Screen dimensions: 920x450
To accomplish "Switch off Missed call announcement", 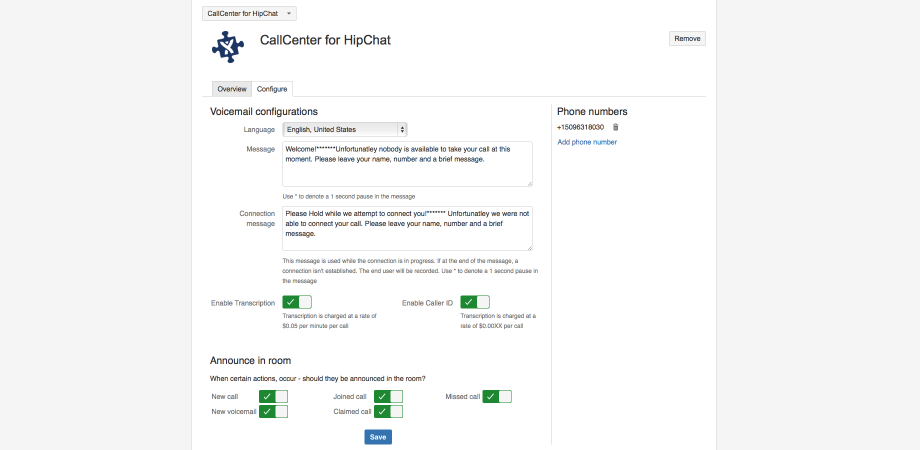I will 497,397.
